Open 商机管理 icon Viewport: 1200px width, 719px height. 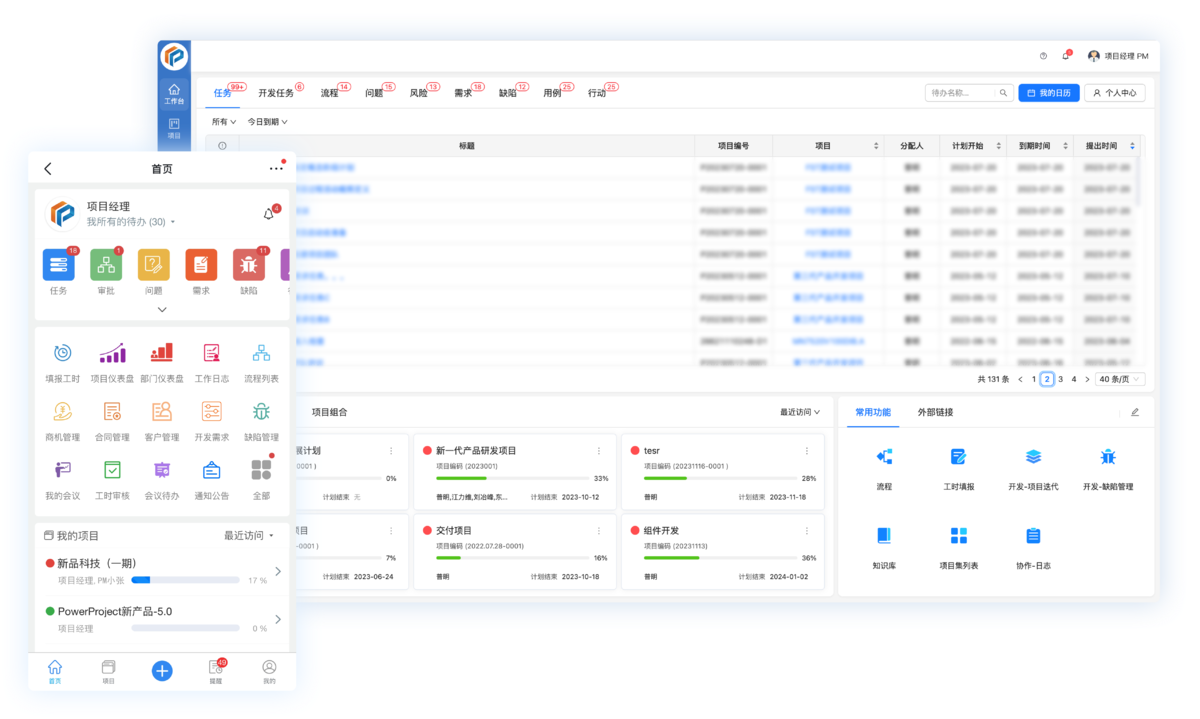pos(62,411)
